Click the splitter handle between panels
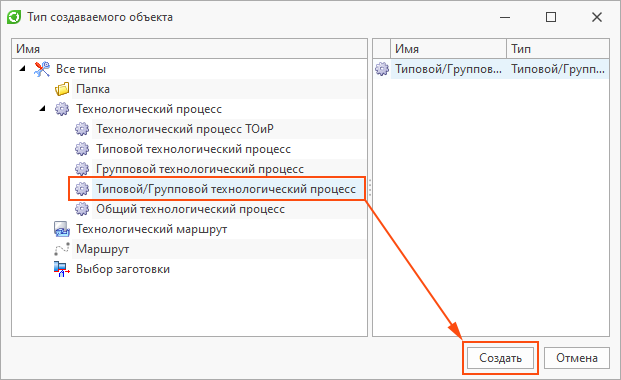 coord(370,187)
